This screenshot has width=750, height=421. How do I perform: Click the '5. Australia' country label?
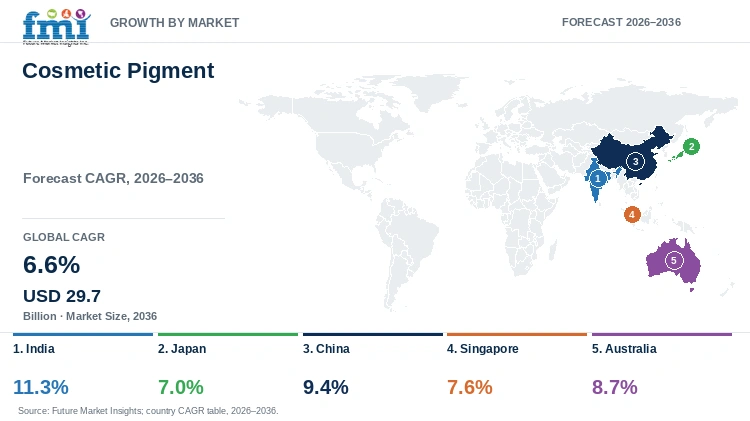pyautogui.click(x=624, y=349)
